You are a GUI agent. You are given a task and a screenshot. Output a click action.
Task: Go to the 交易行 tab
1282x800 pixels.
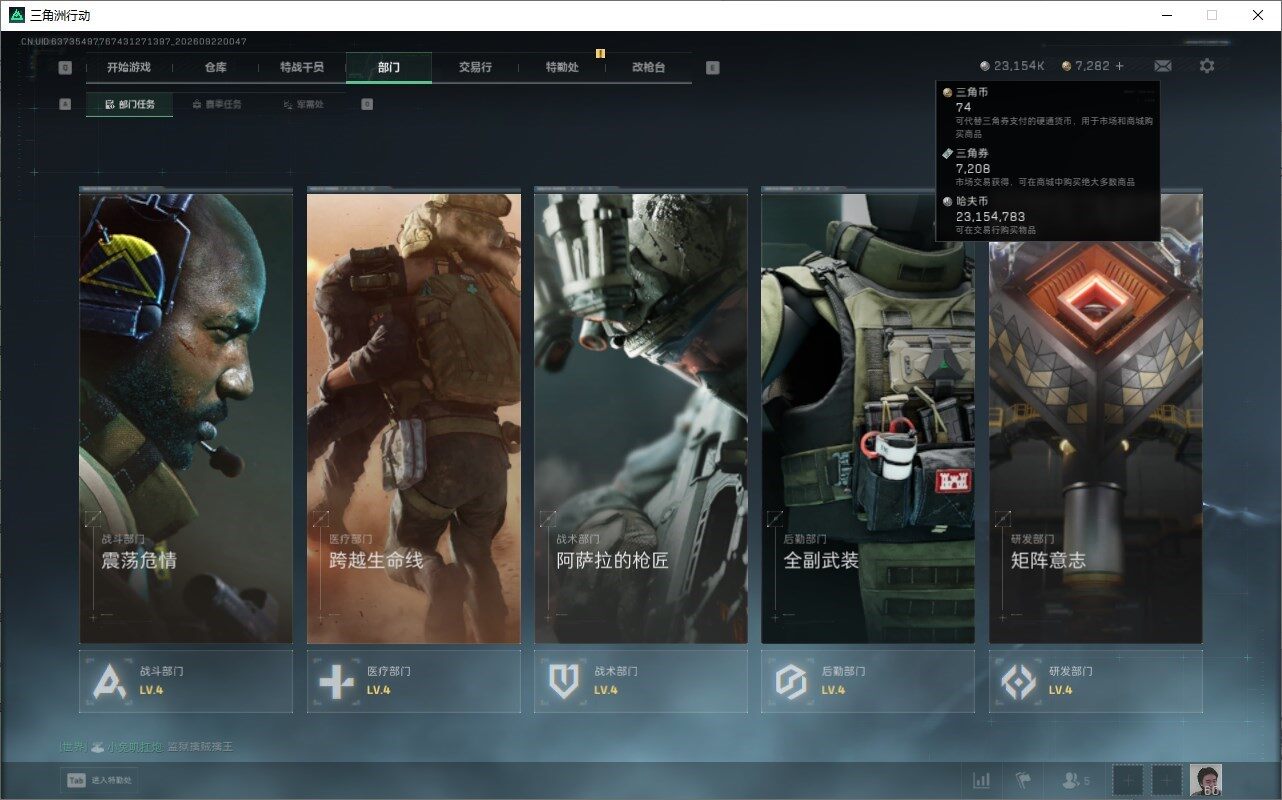coord(475,67)
